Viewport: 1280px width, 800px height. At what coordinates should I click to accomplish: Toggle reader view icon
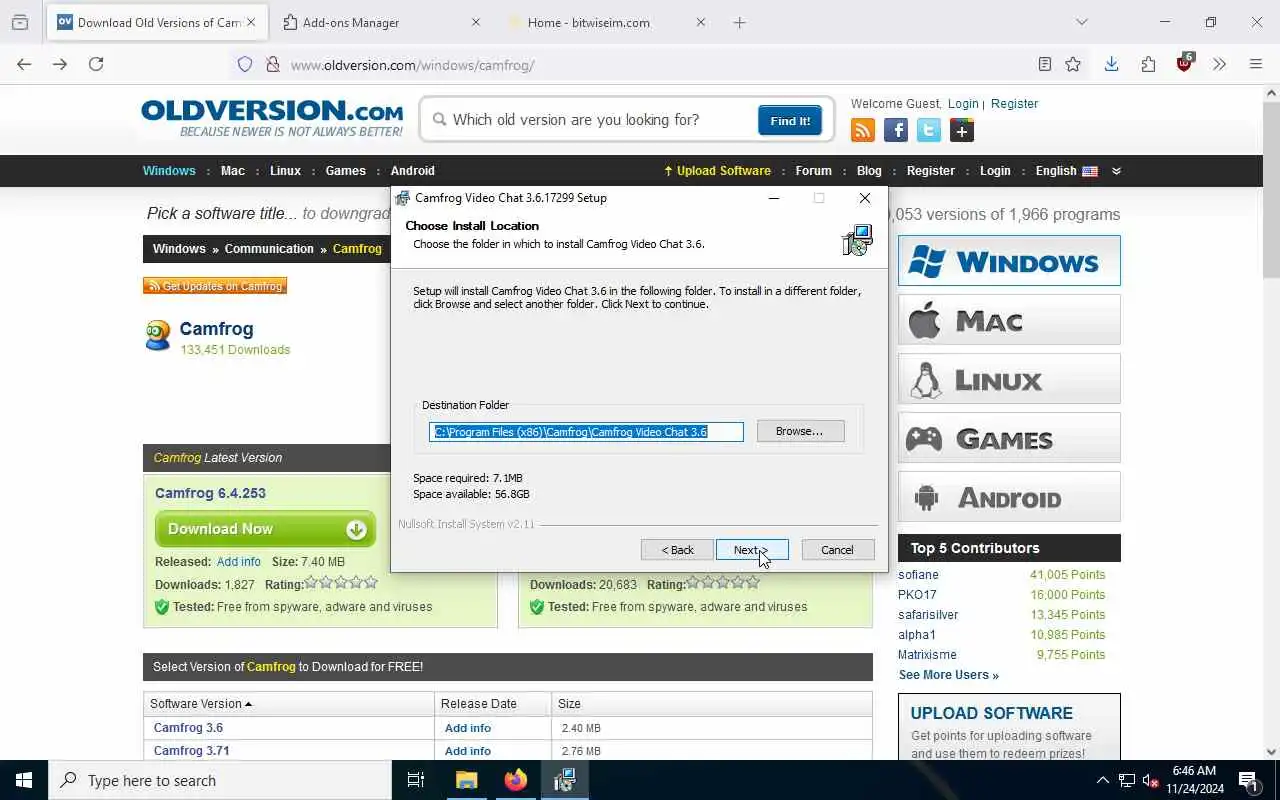(x=1044, y=64)
